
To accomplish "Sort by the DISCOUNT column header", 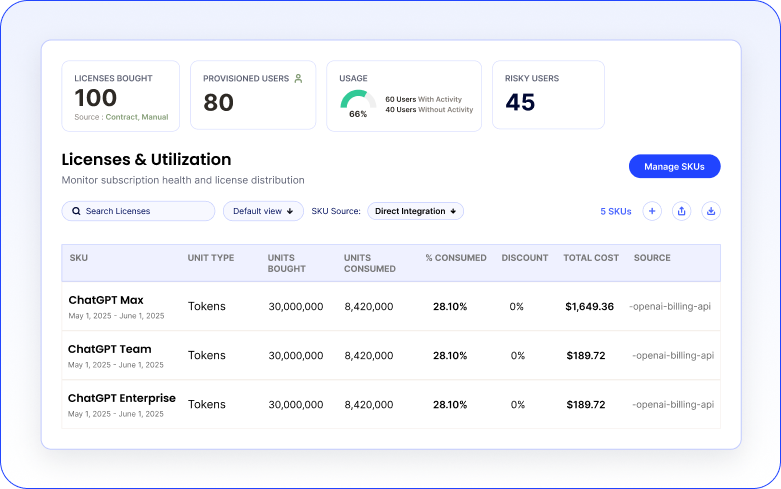I will pyautogui.click(x=524, y=258).
